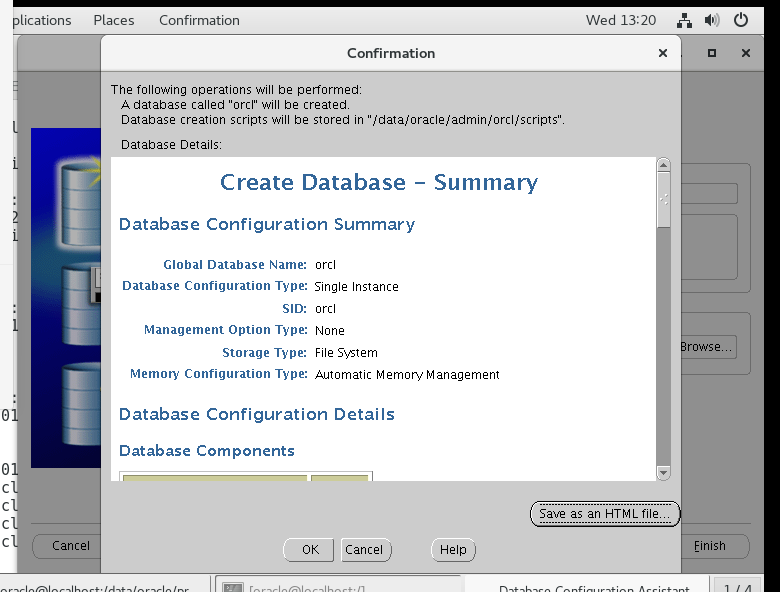This screenshot has height=592, width=780.
Task: Open the Wed 13:20 clock calendar
Action: (x=621, y=20)
